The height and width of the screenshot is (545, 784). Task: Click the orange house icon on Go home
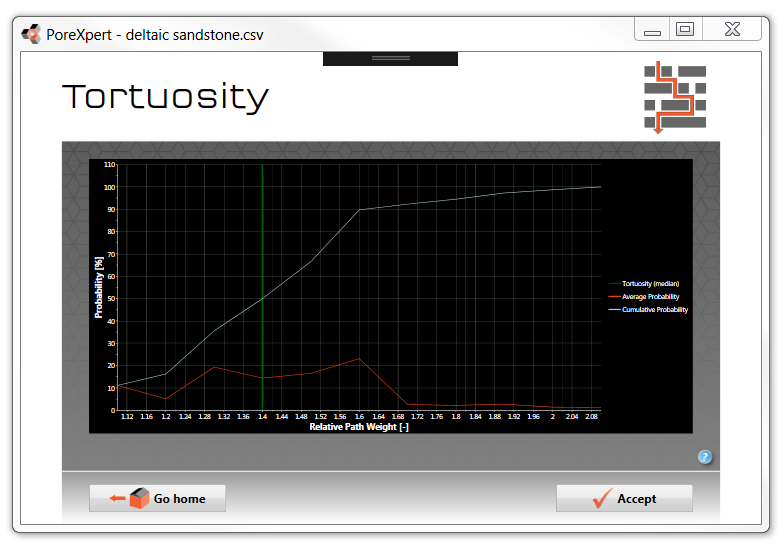[x=138, y=498]
